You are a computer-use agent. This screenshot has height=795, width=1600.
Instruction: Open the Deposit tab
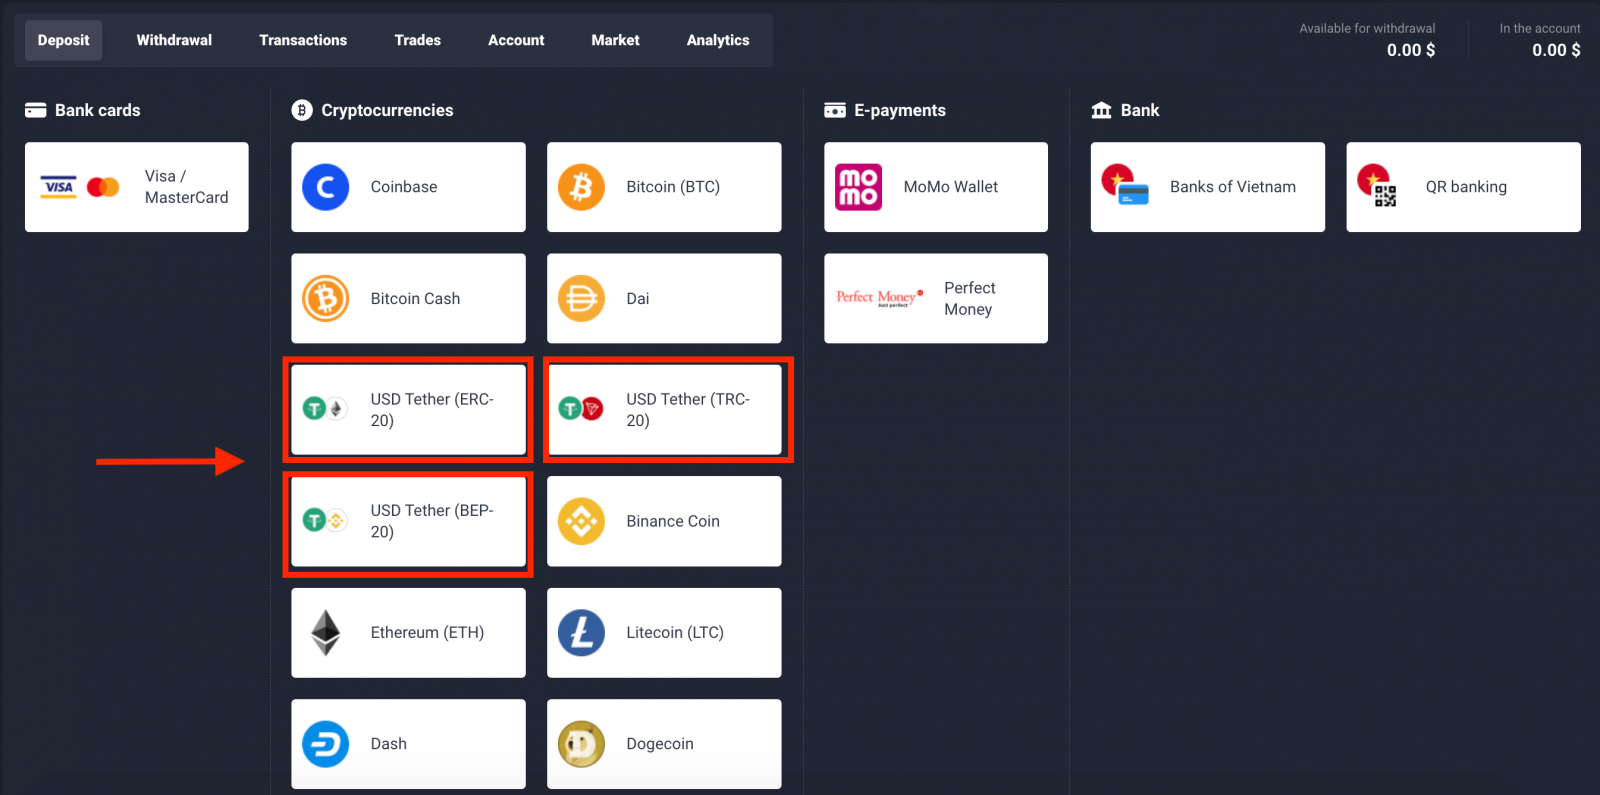pyautogui.click(x=63, y=40)
